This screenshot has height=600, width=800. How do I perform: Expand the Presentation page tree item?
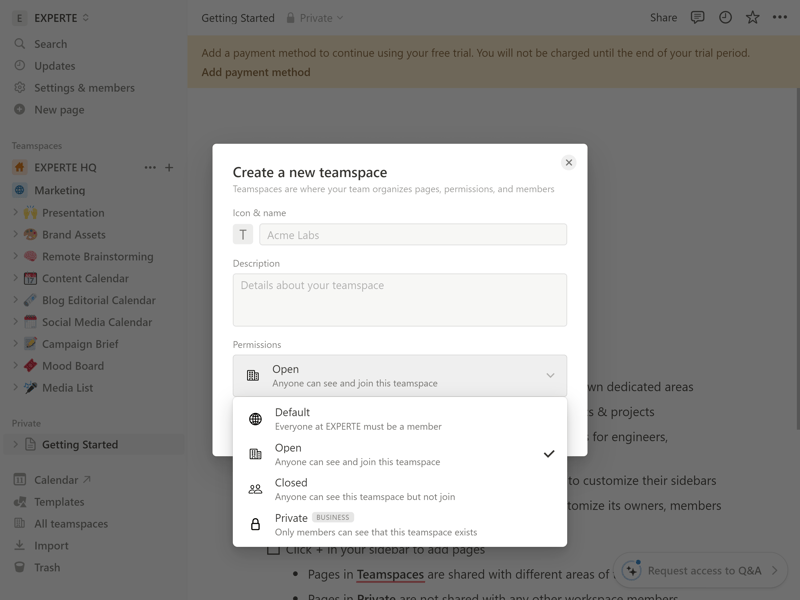pos(15,212)
